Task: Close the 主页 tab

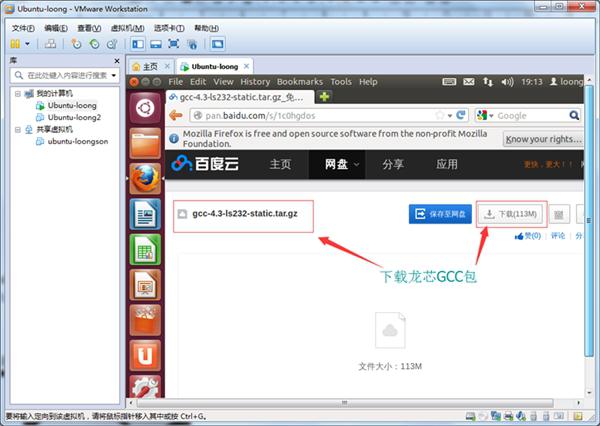Action: 167,66
